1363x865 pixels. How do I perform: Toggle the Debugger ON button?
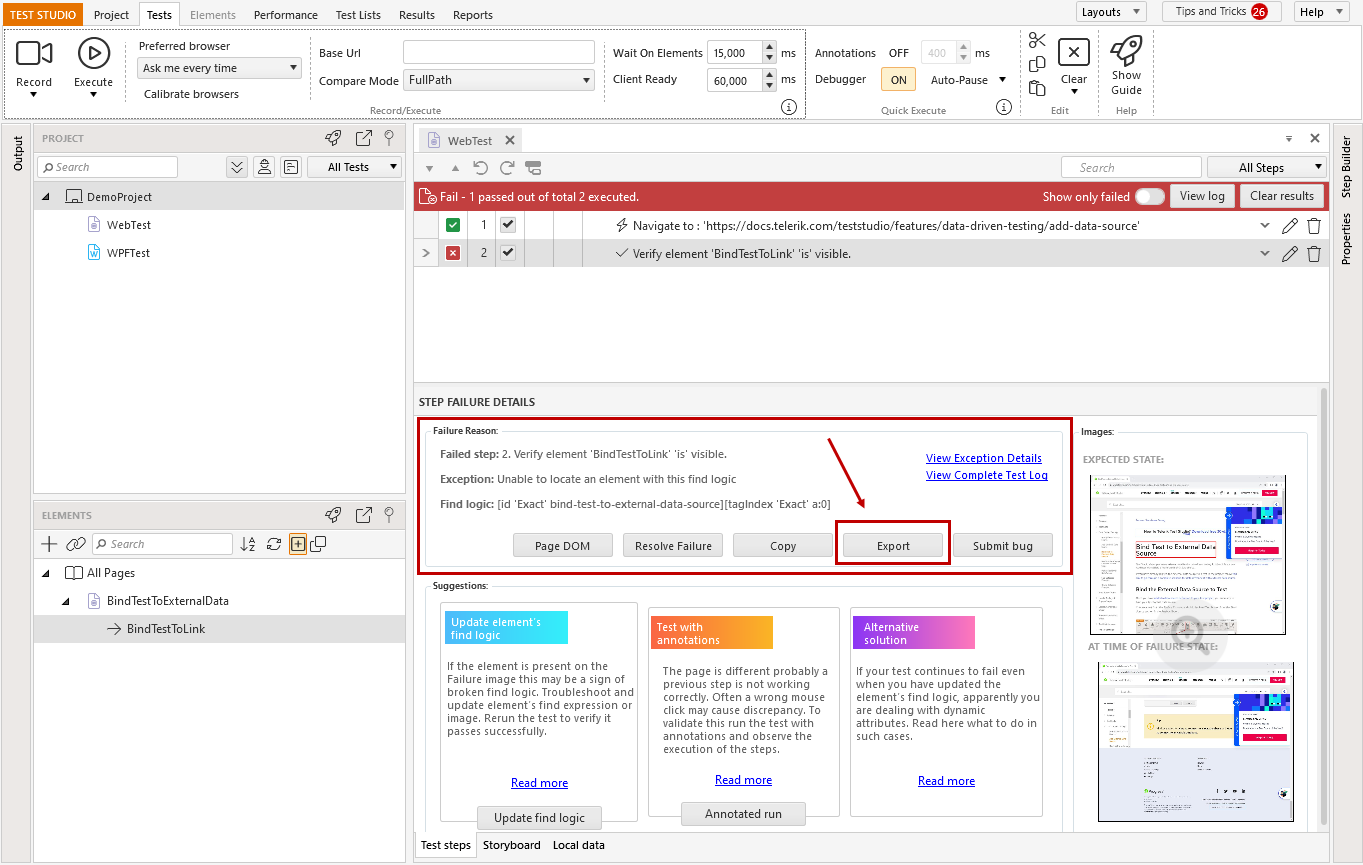pos(898,80)
